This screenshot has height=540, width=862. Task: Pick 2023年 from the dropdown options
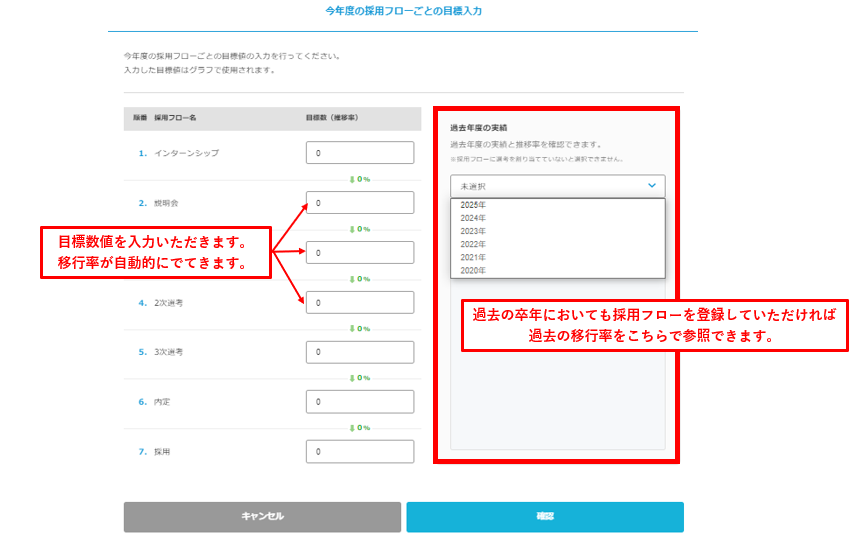pos(473,231)
